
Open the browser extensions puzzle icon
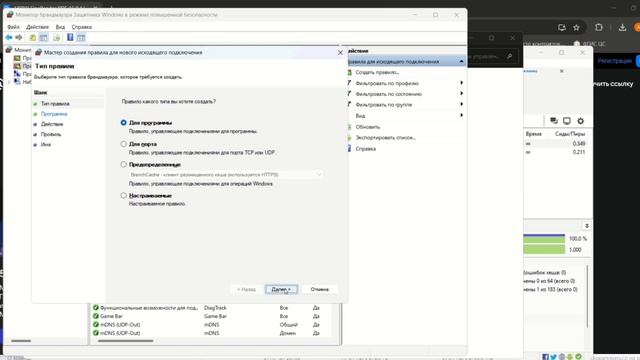tap(599, 27)
